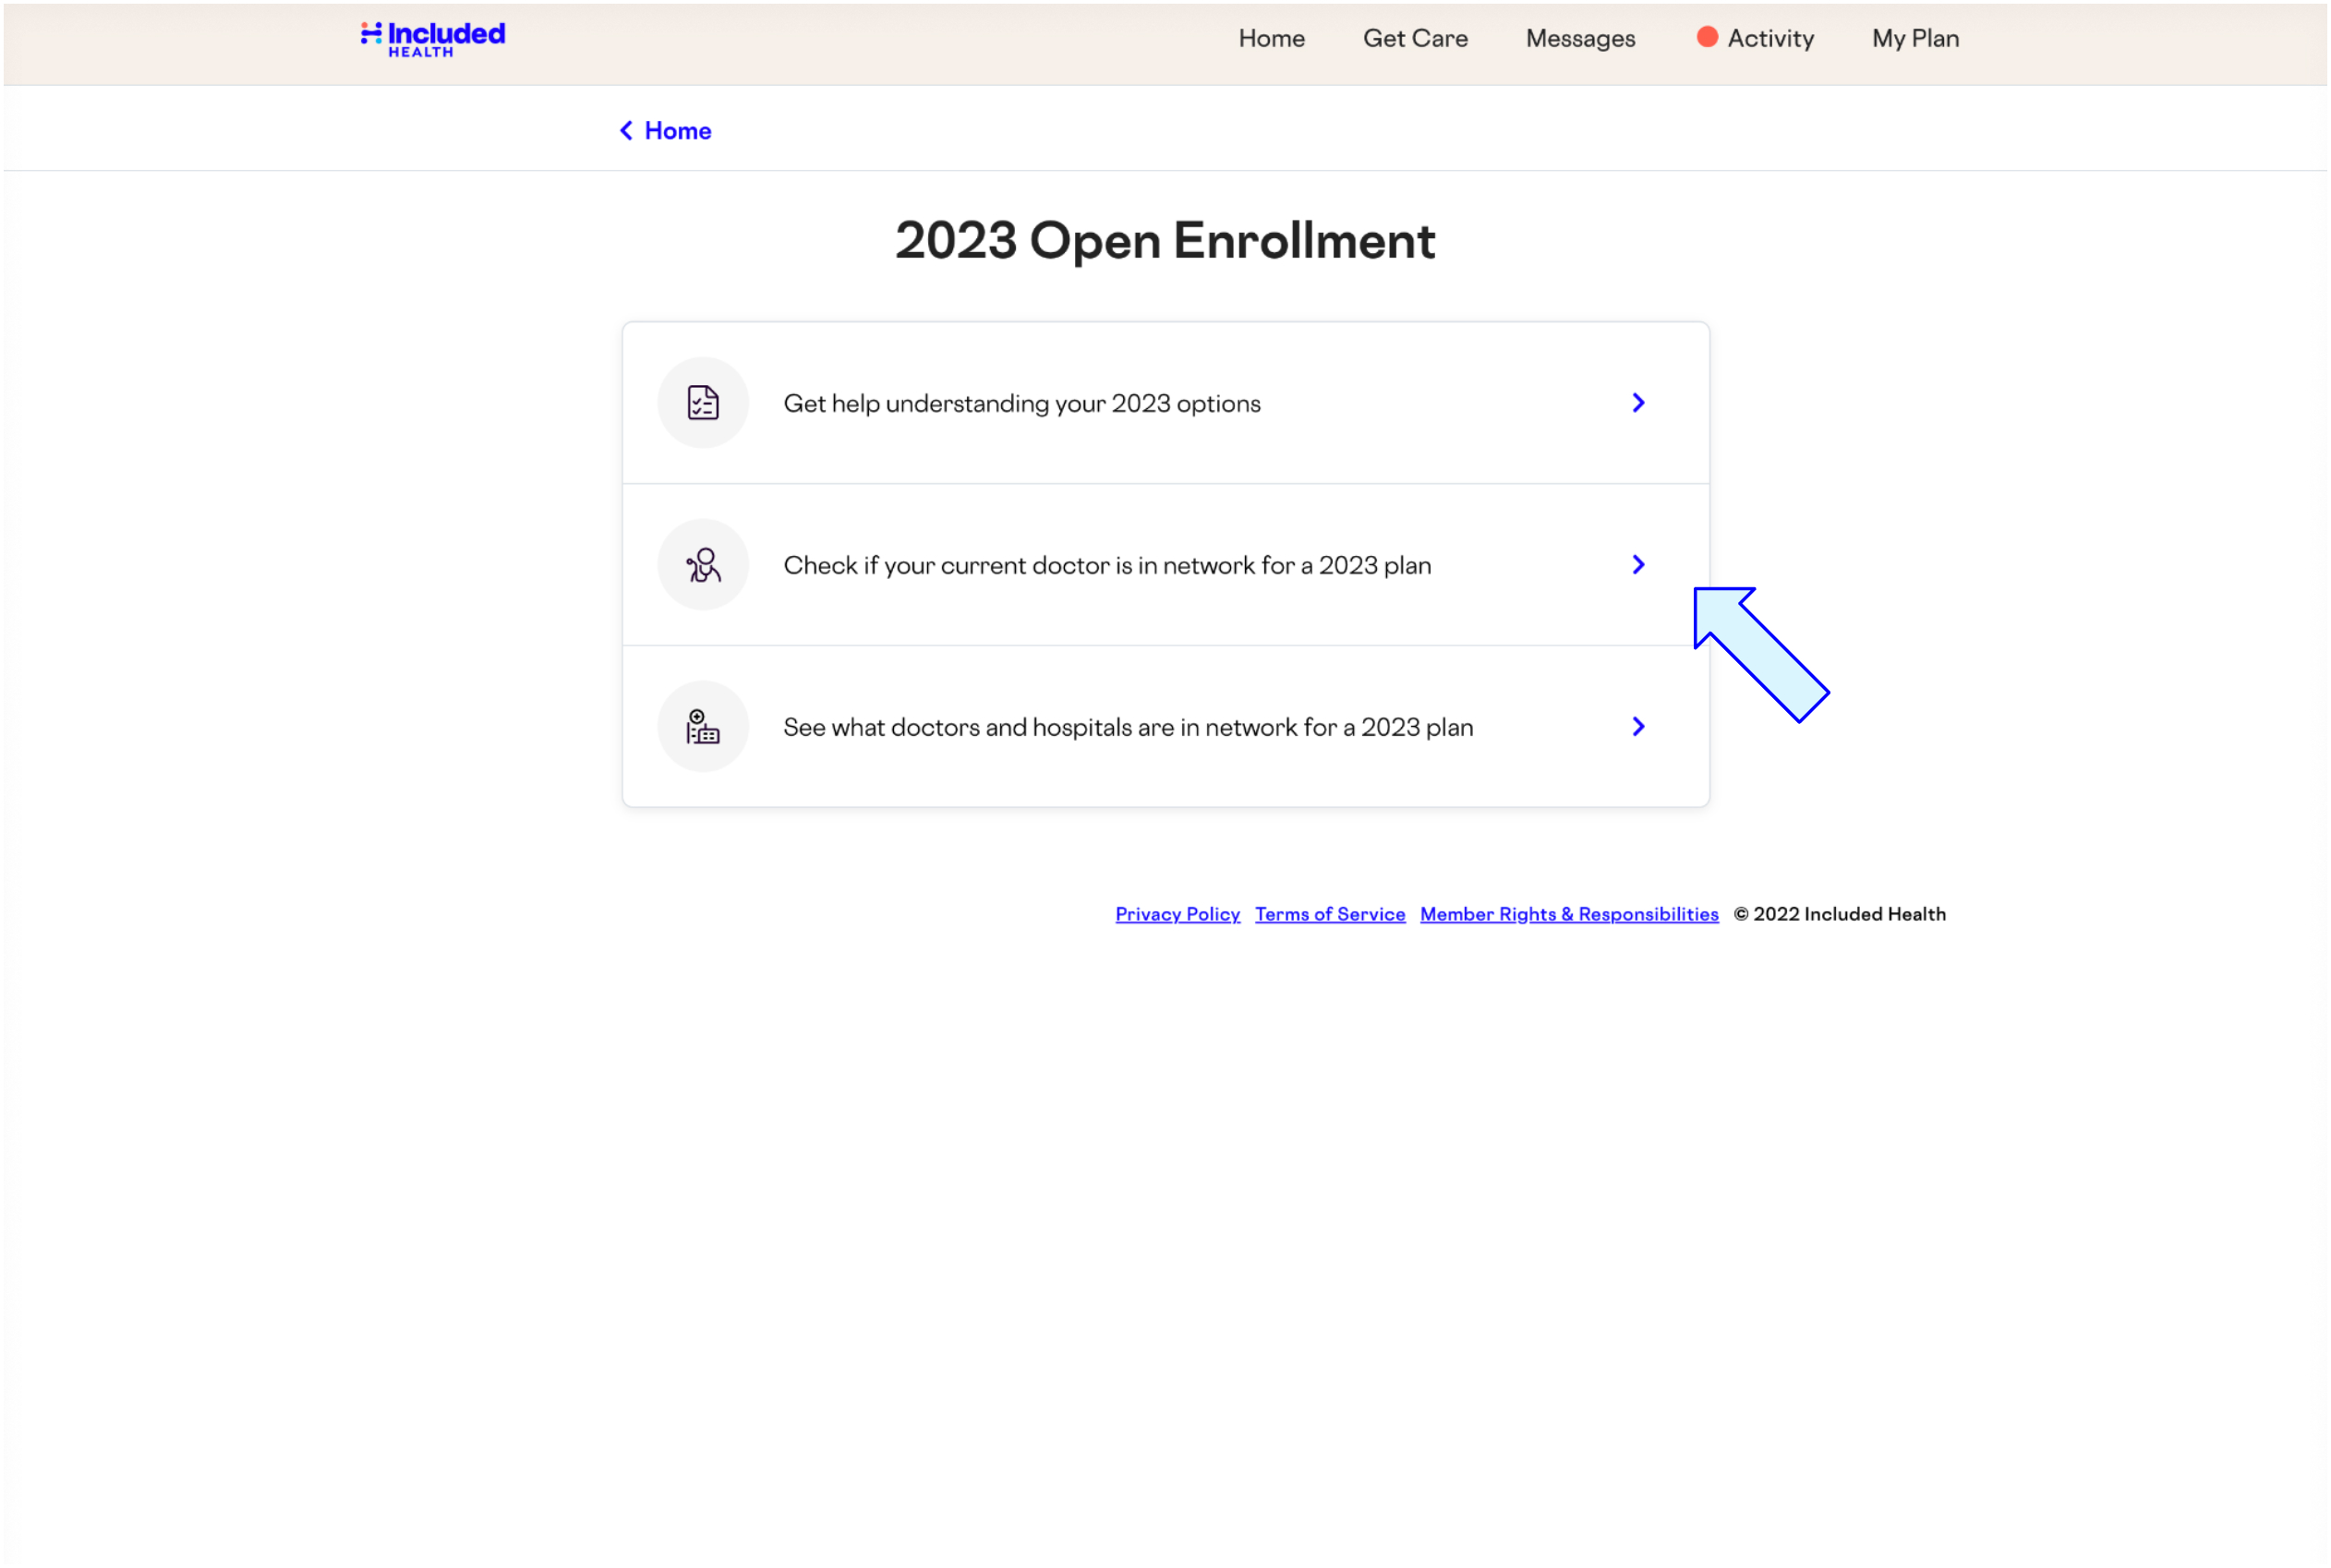Open My Plan in navigation
This screenshot has width=2331, height=1568.
pos(1915,38)
